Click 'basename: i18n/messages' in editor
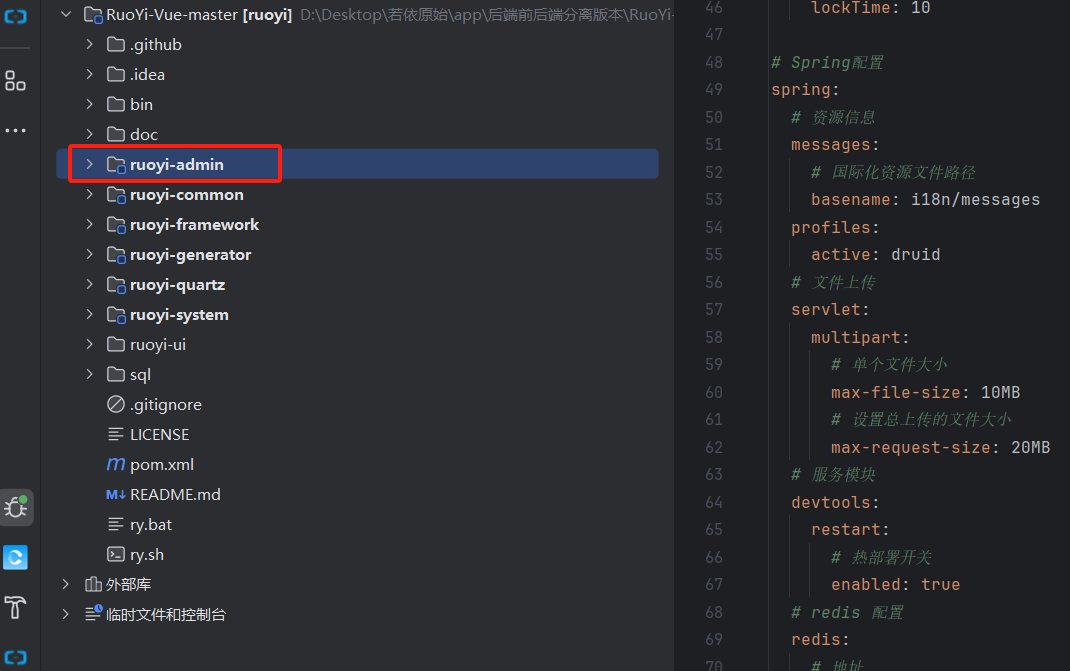The image size is (1070, 671). [925, 199]
